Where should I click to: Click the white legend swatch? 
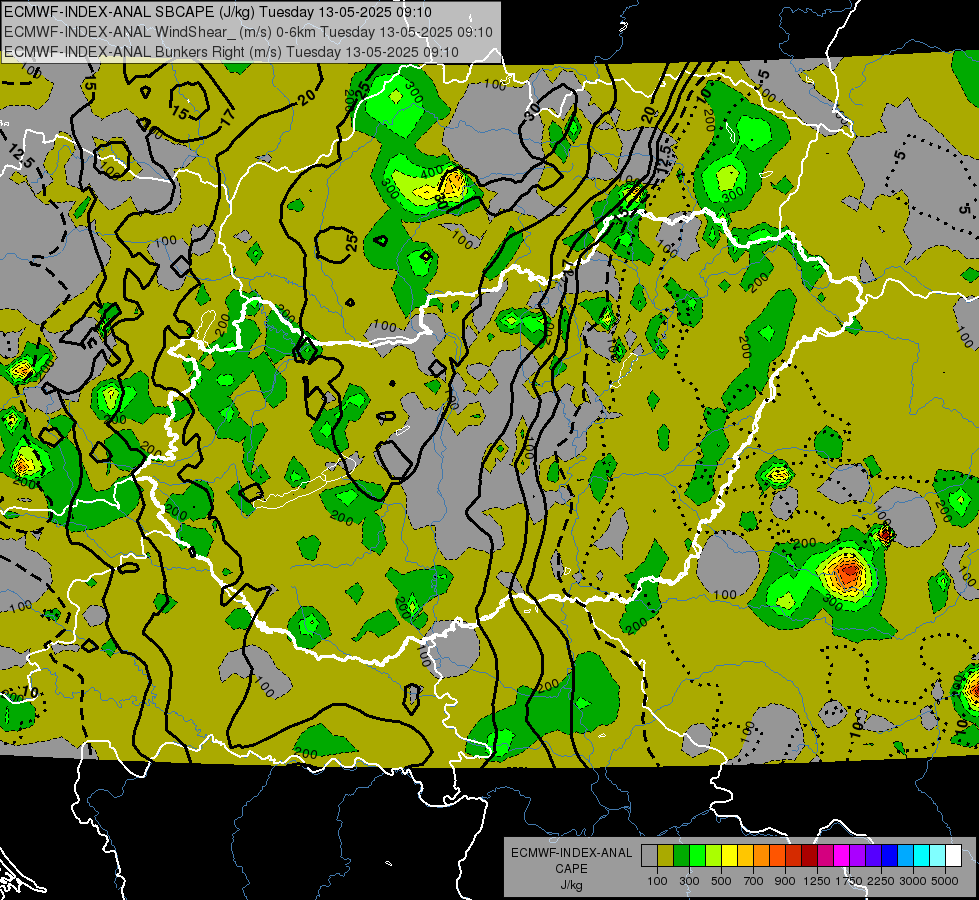click(953, 856)
